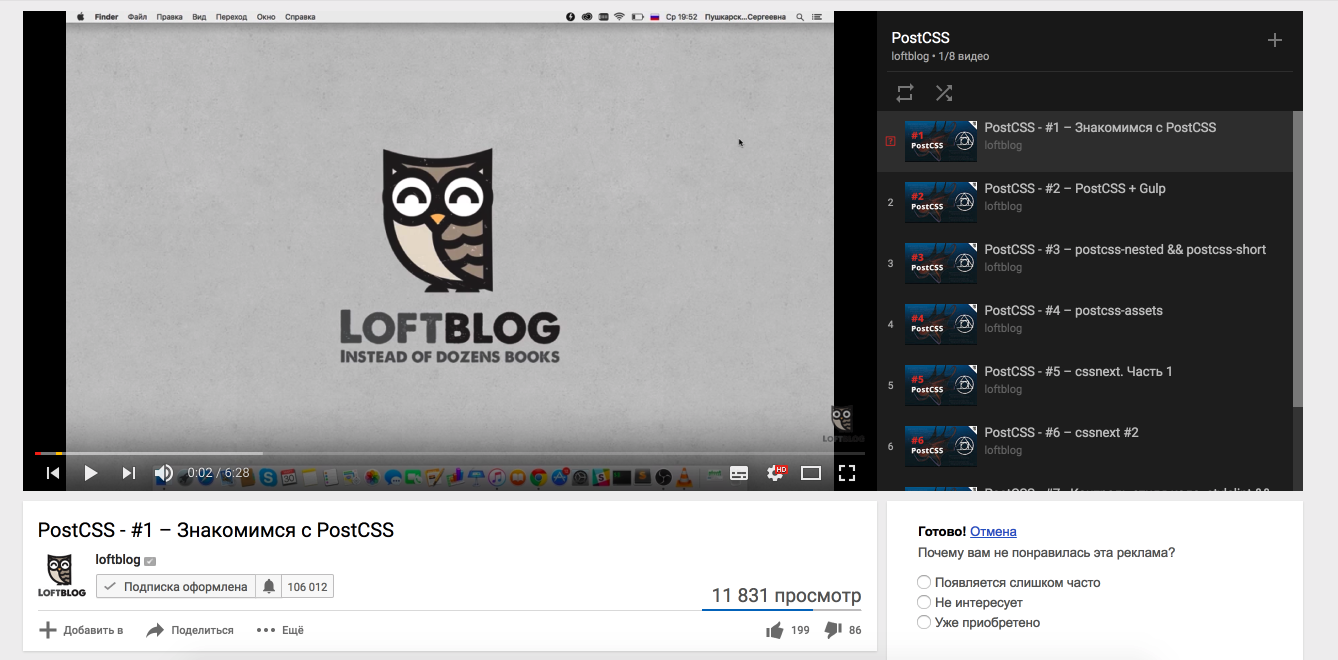Viewport: 1338px width, 660px height.
Task: Click 'Подписка оформлена' subscription button
Action: (x=176, y=587)
